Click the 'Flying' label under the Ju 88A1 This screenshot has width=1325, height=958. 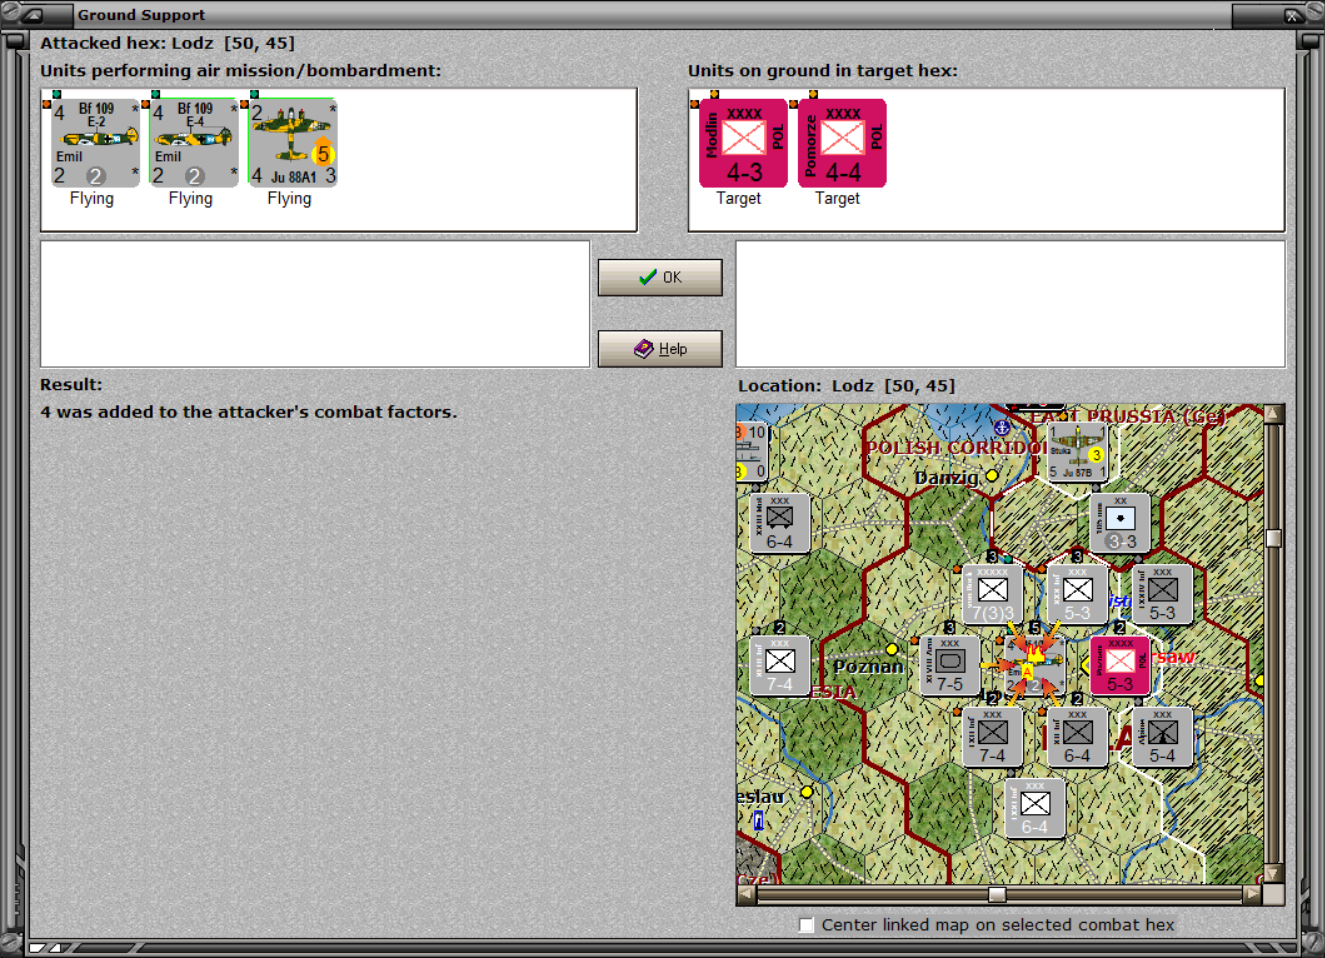pos(289,199)
